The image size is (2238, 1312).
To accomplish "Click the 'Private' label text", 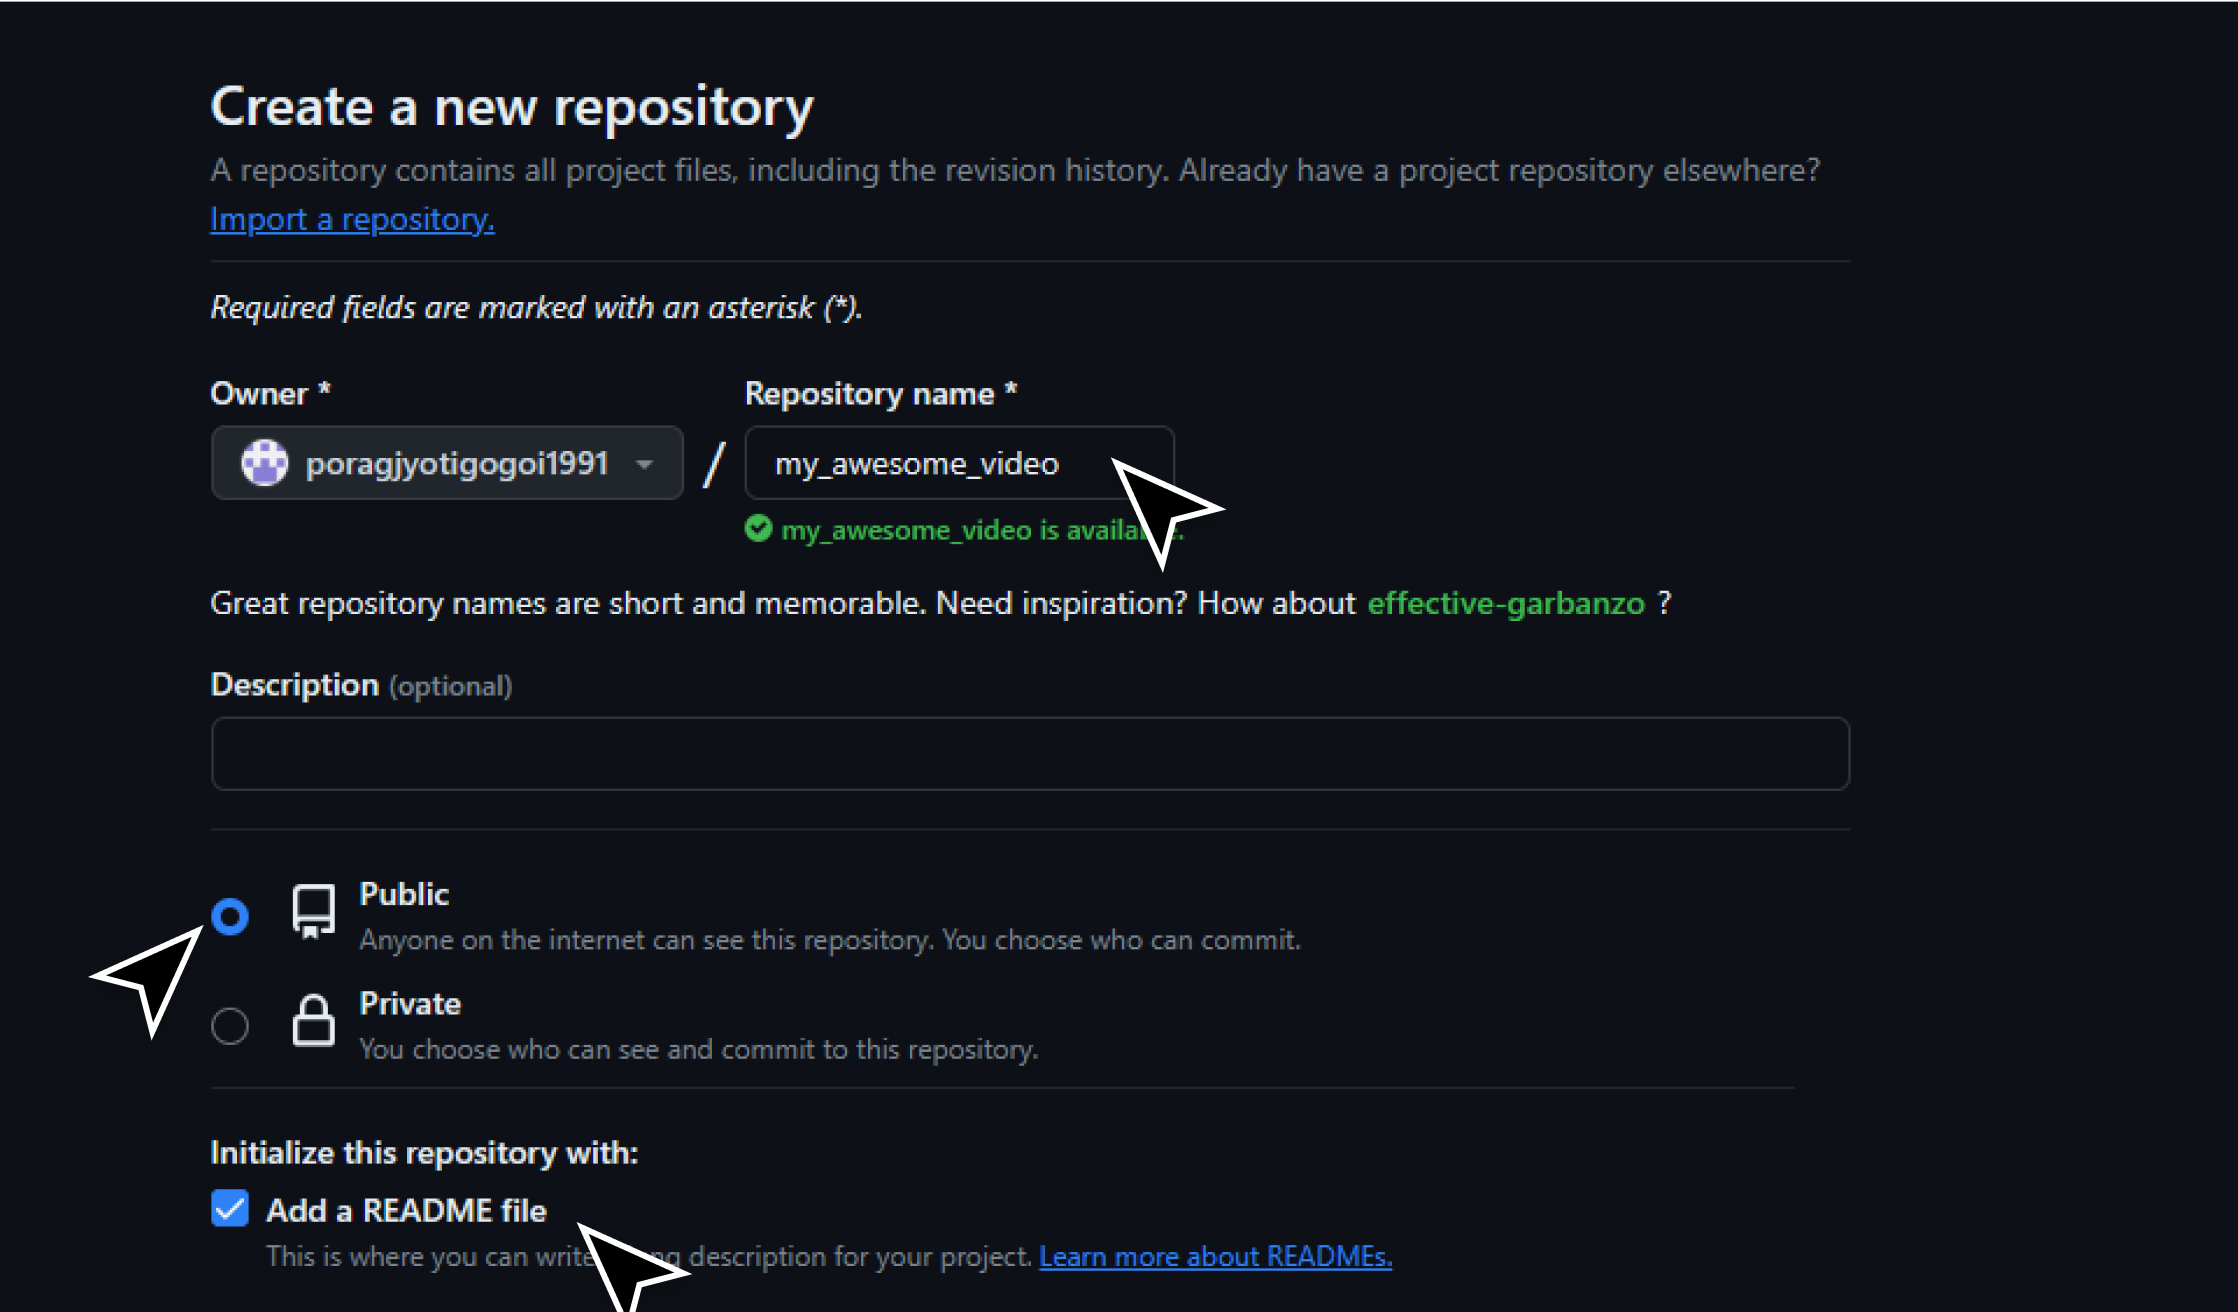I will click(x=410, y=1003).
